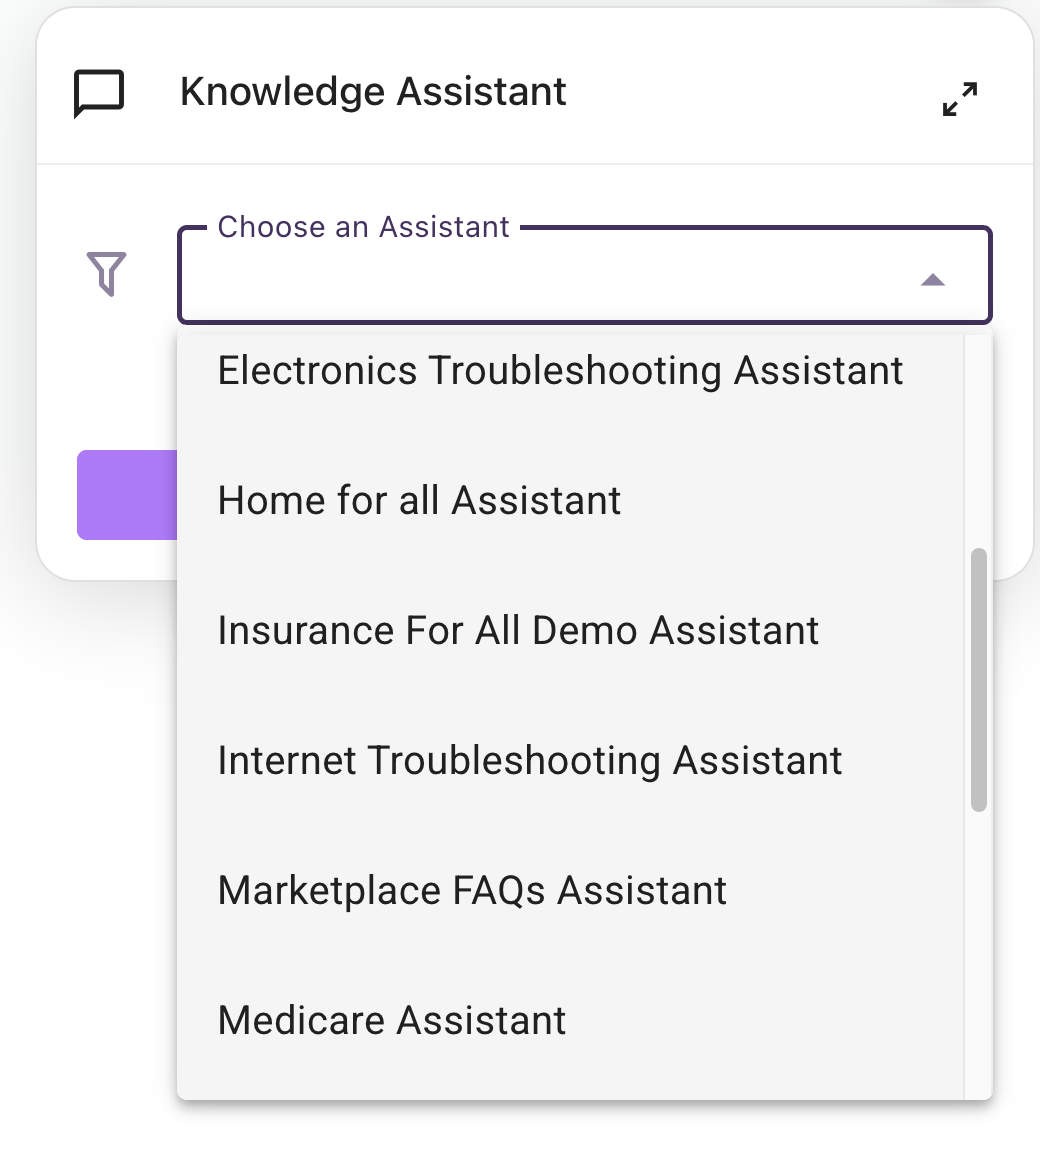Click the dropdown list scrollbar thumb
This screenshot has width=1040, height=1152.
coord(978,680)
